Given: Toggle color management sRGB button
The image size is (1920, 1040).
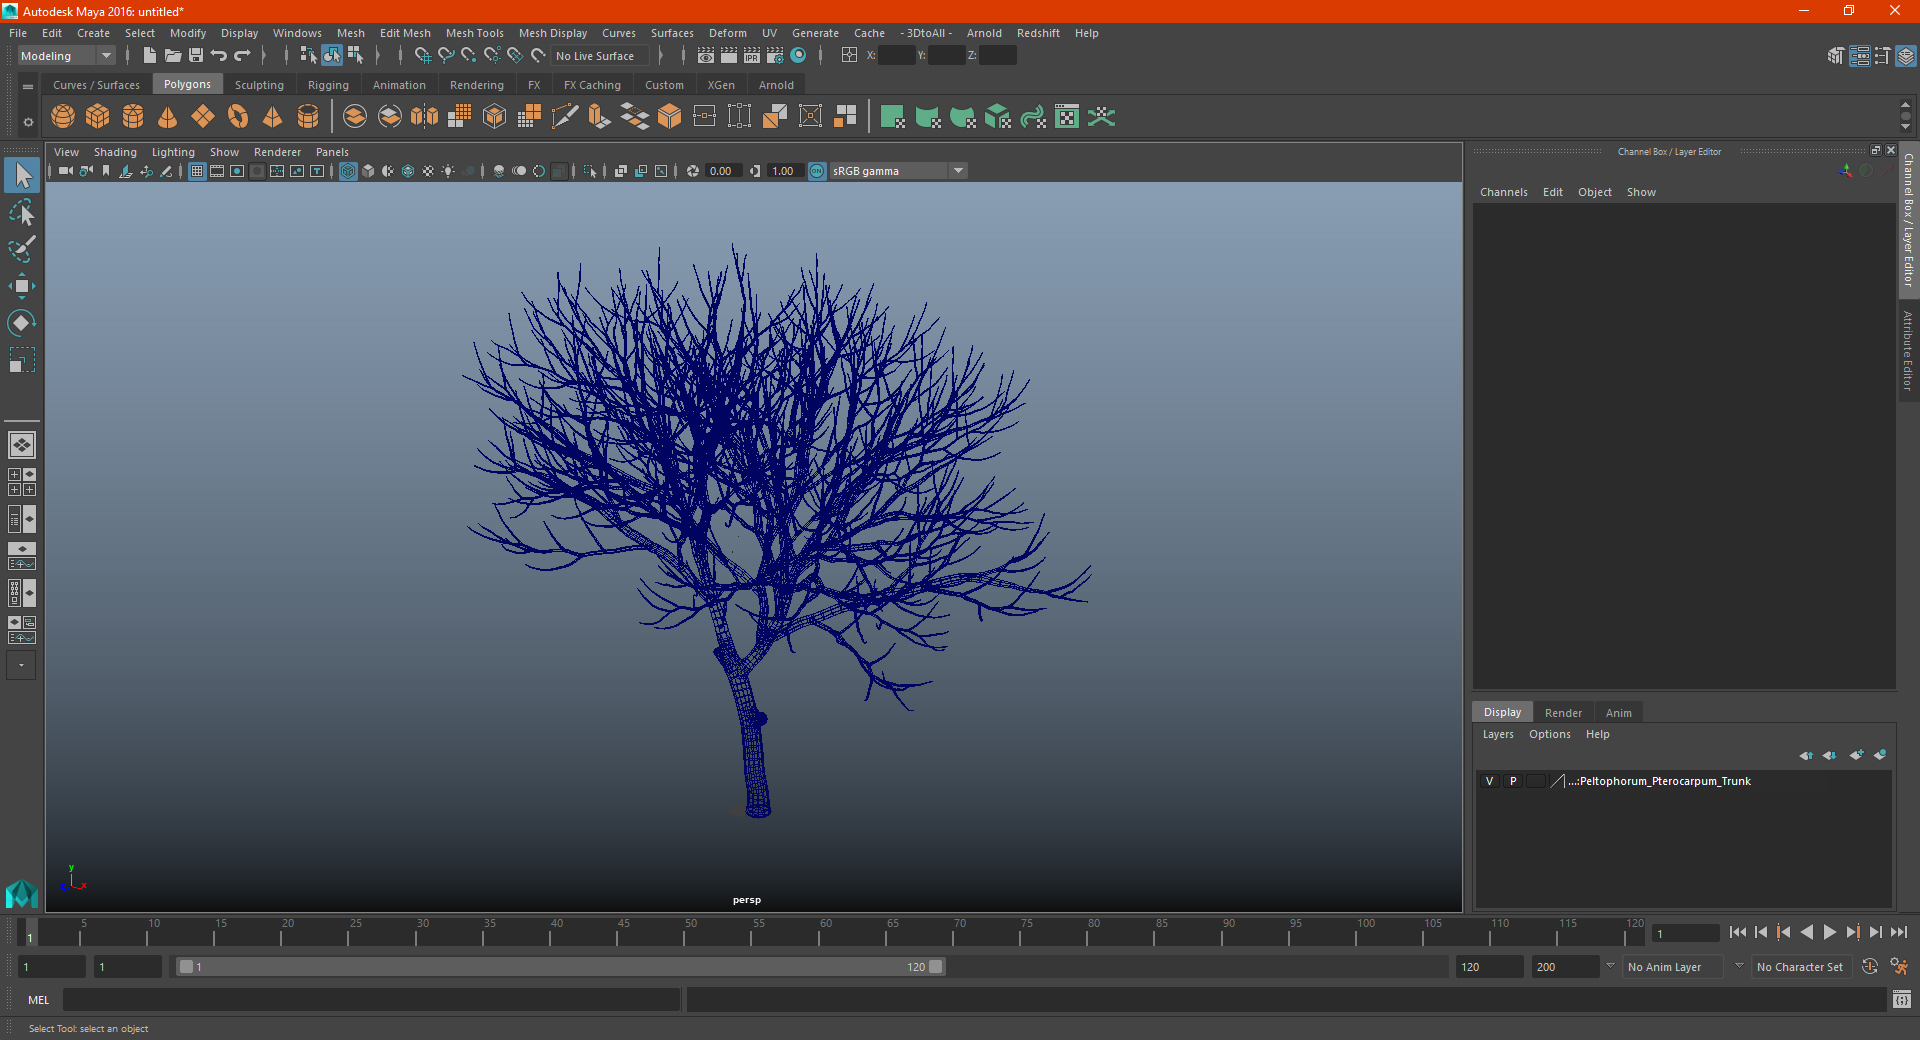Looking at the screenshot, I should point(817,171).
